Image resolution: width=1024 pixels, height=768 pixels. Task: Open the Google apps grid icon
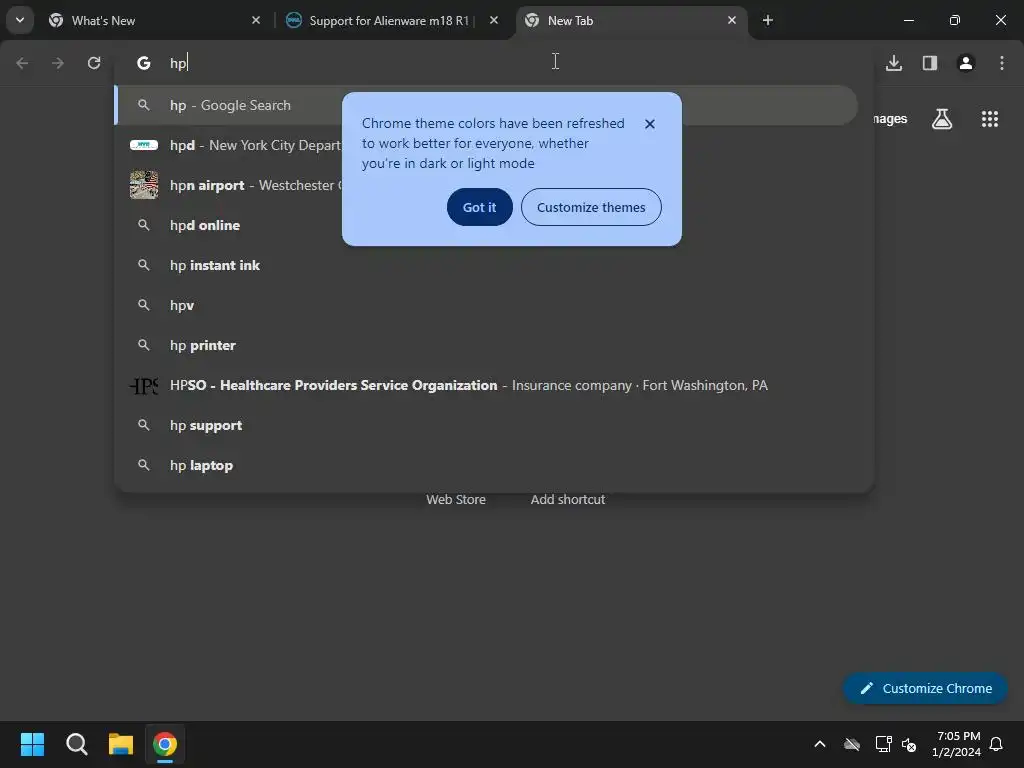(x=990, y=119)
